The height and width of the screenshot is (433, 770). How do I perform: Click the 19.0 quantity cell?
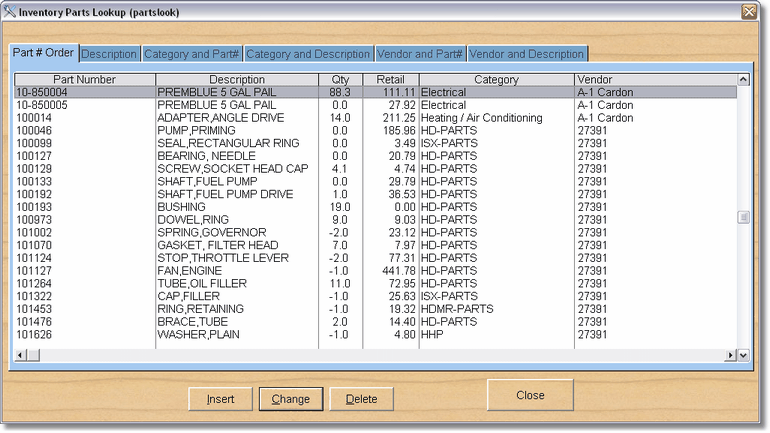(x=340, y=207)
